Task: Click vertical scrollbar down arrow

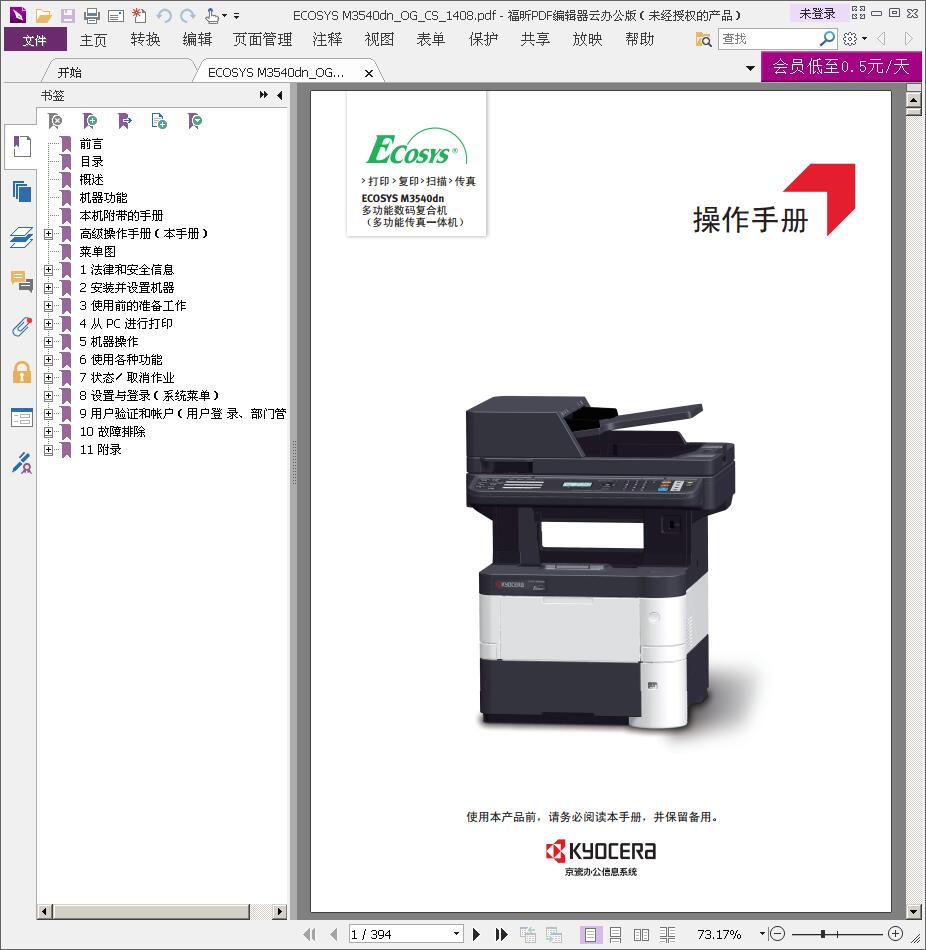Action: coord(914,911)
